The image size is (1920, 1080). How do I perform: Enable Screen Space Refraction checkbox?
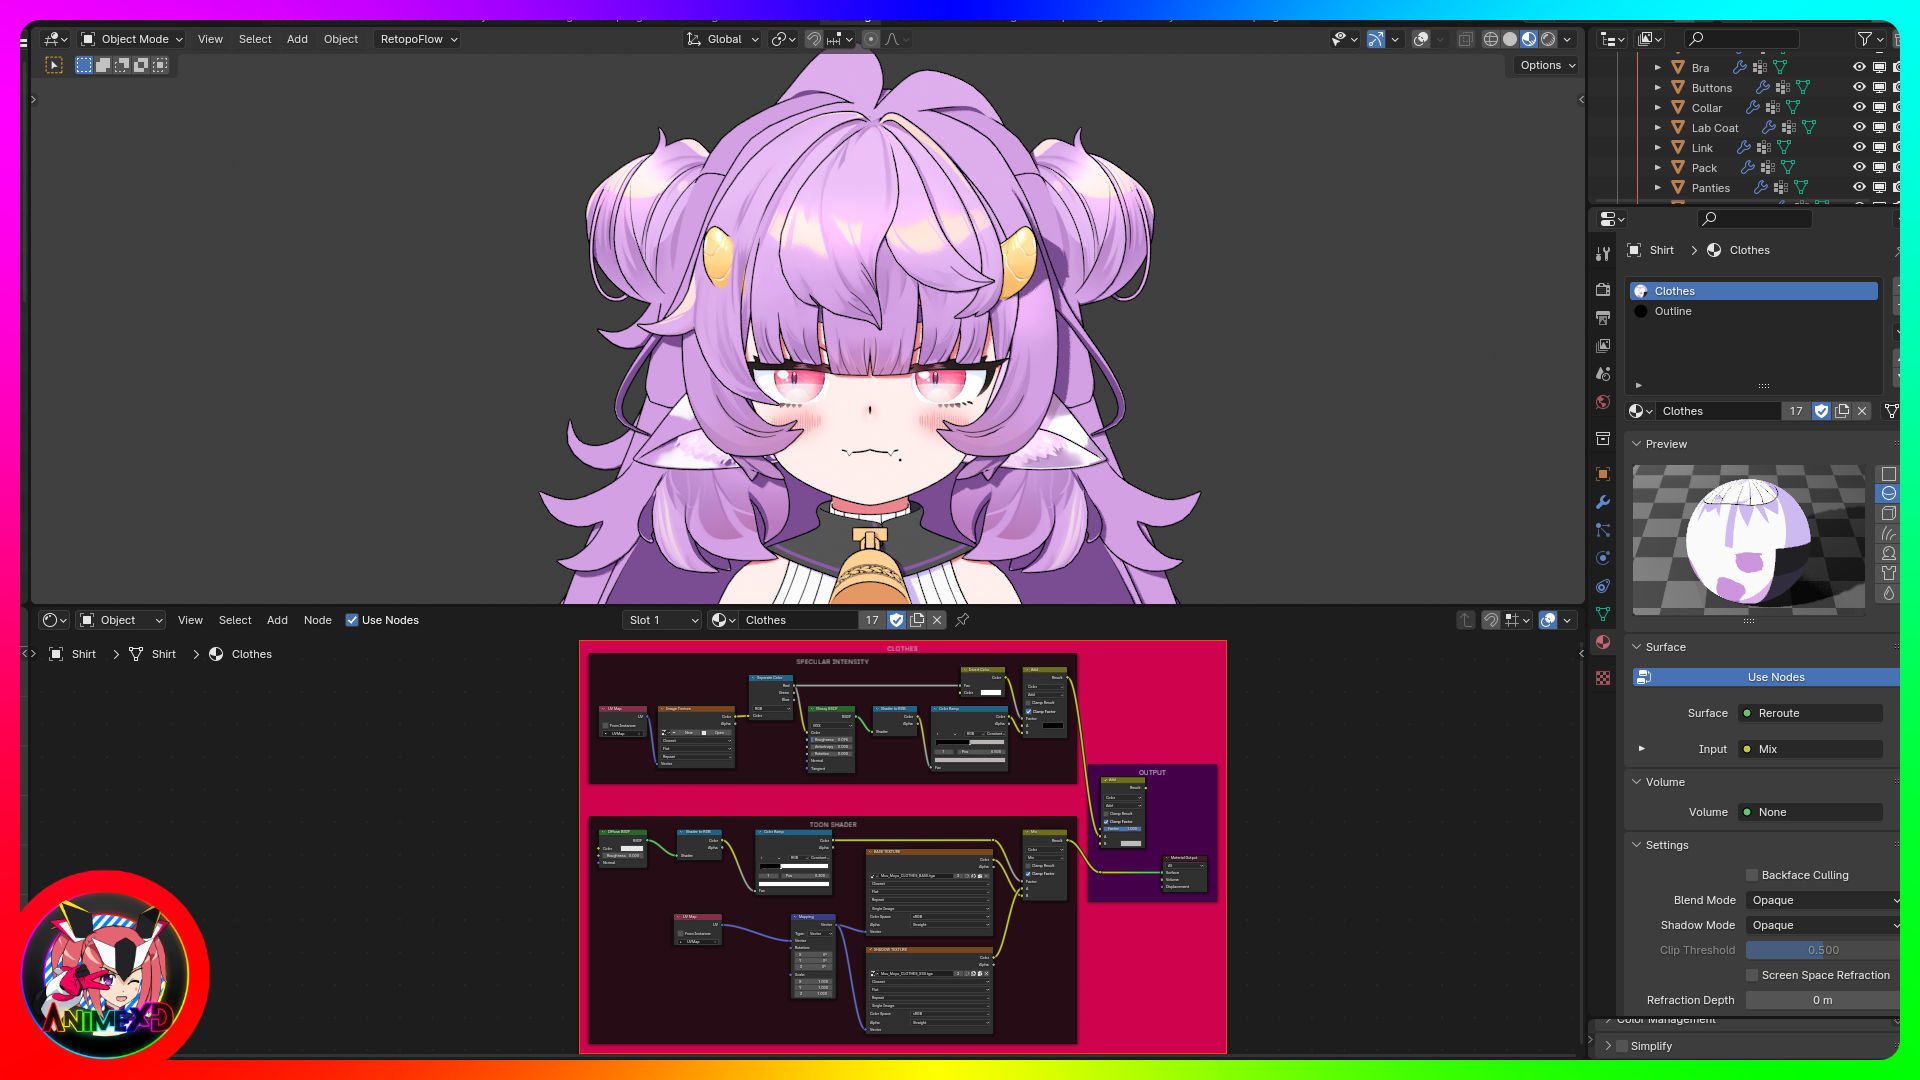click(x=1752, y=975)
